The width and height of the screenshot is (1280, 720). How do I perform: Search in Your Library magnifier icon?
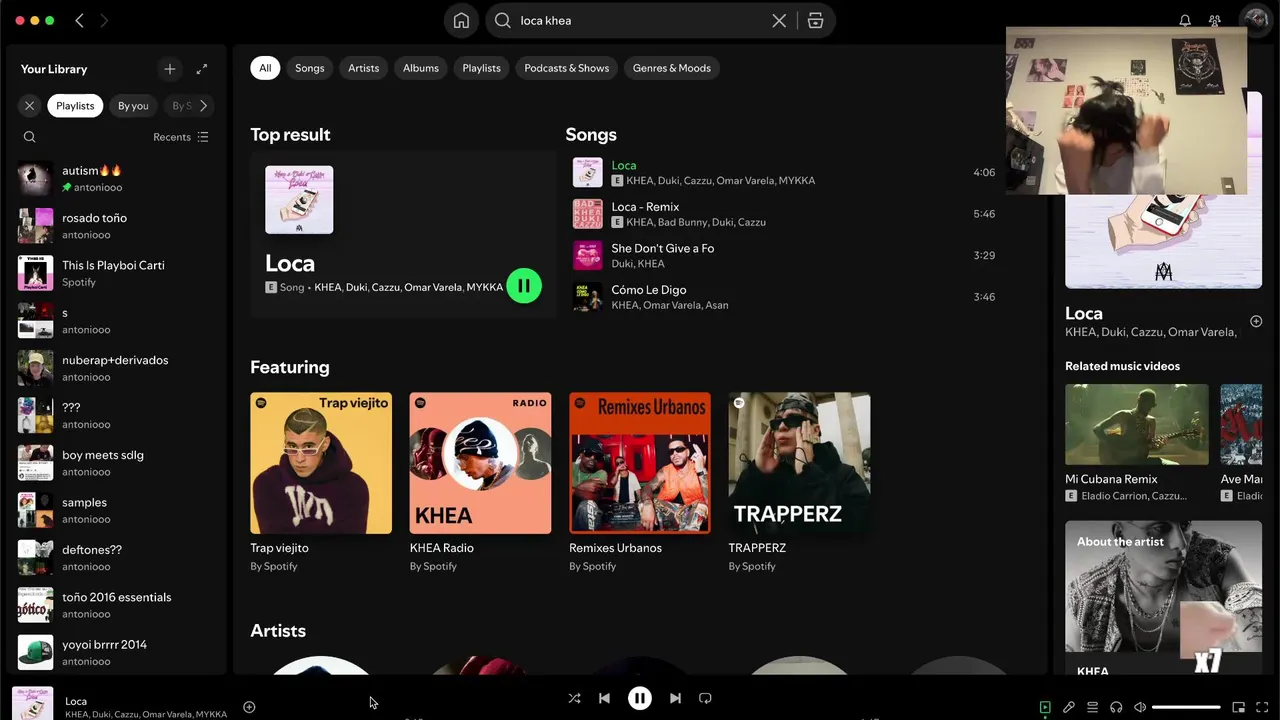tap(29, 137)
